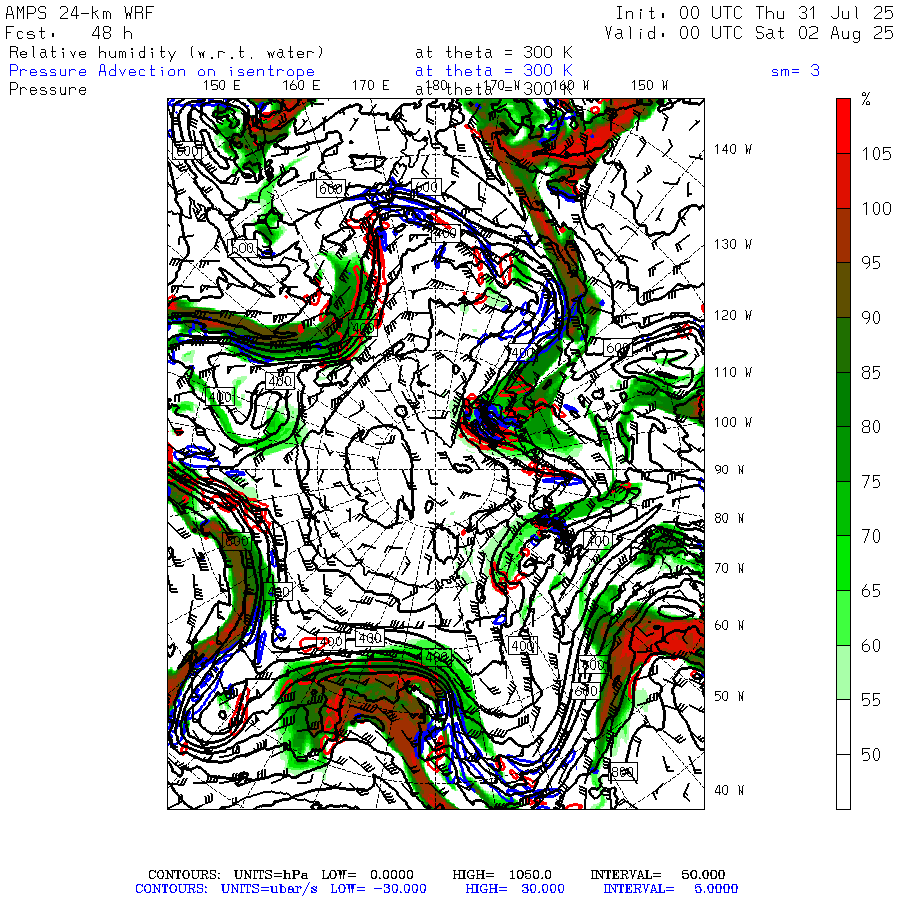Select the olive-brown band between 90 and 95

pyautogui.click(x=843, y=290)
